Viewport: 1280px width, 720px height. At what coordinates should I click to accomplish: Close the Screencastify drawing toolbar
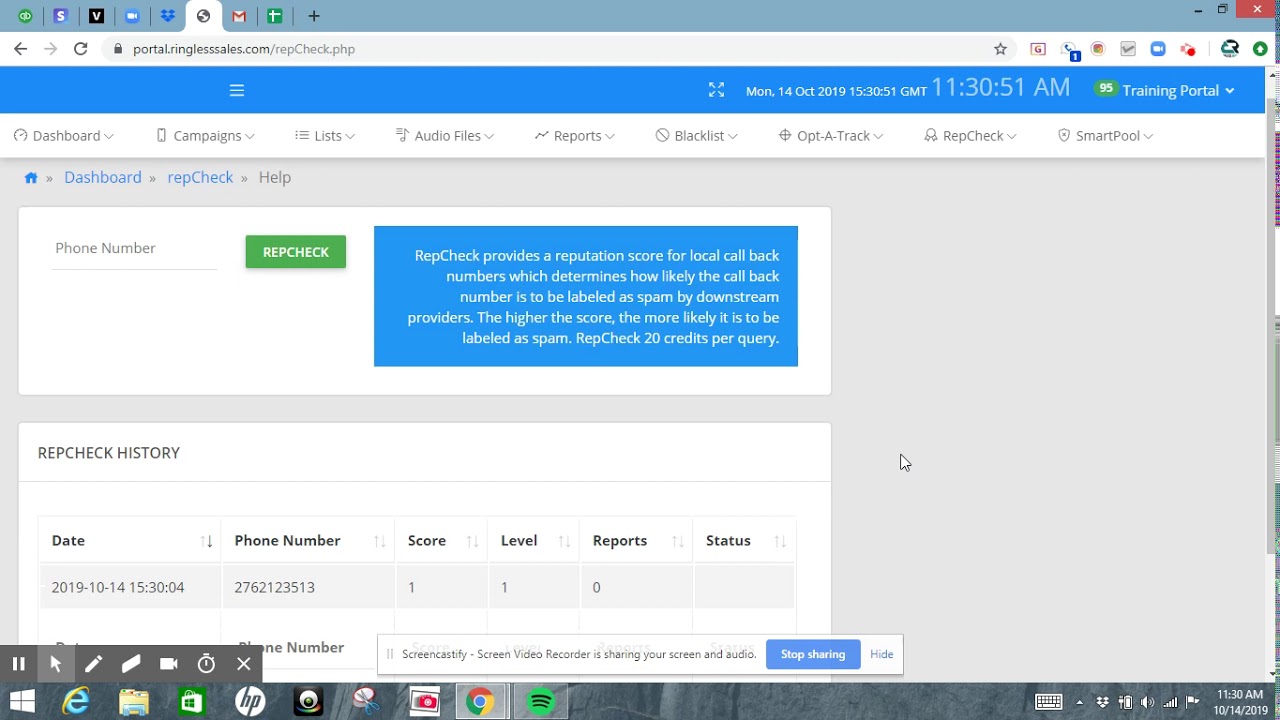(244, 664)
